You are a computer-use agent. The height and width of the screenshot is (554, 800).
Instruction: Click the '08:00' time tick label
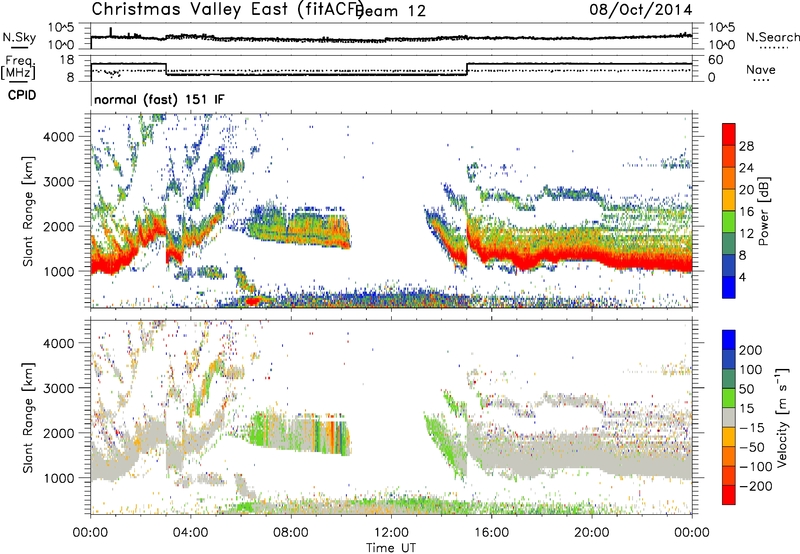point(291,533)
